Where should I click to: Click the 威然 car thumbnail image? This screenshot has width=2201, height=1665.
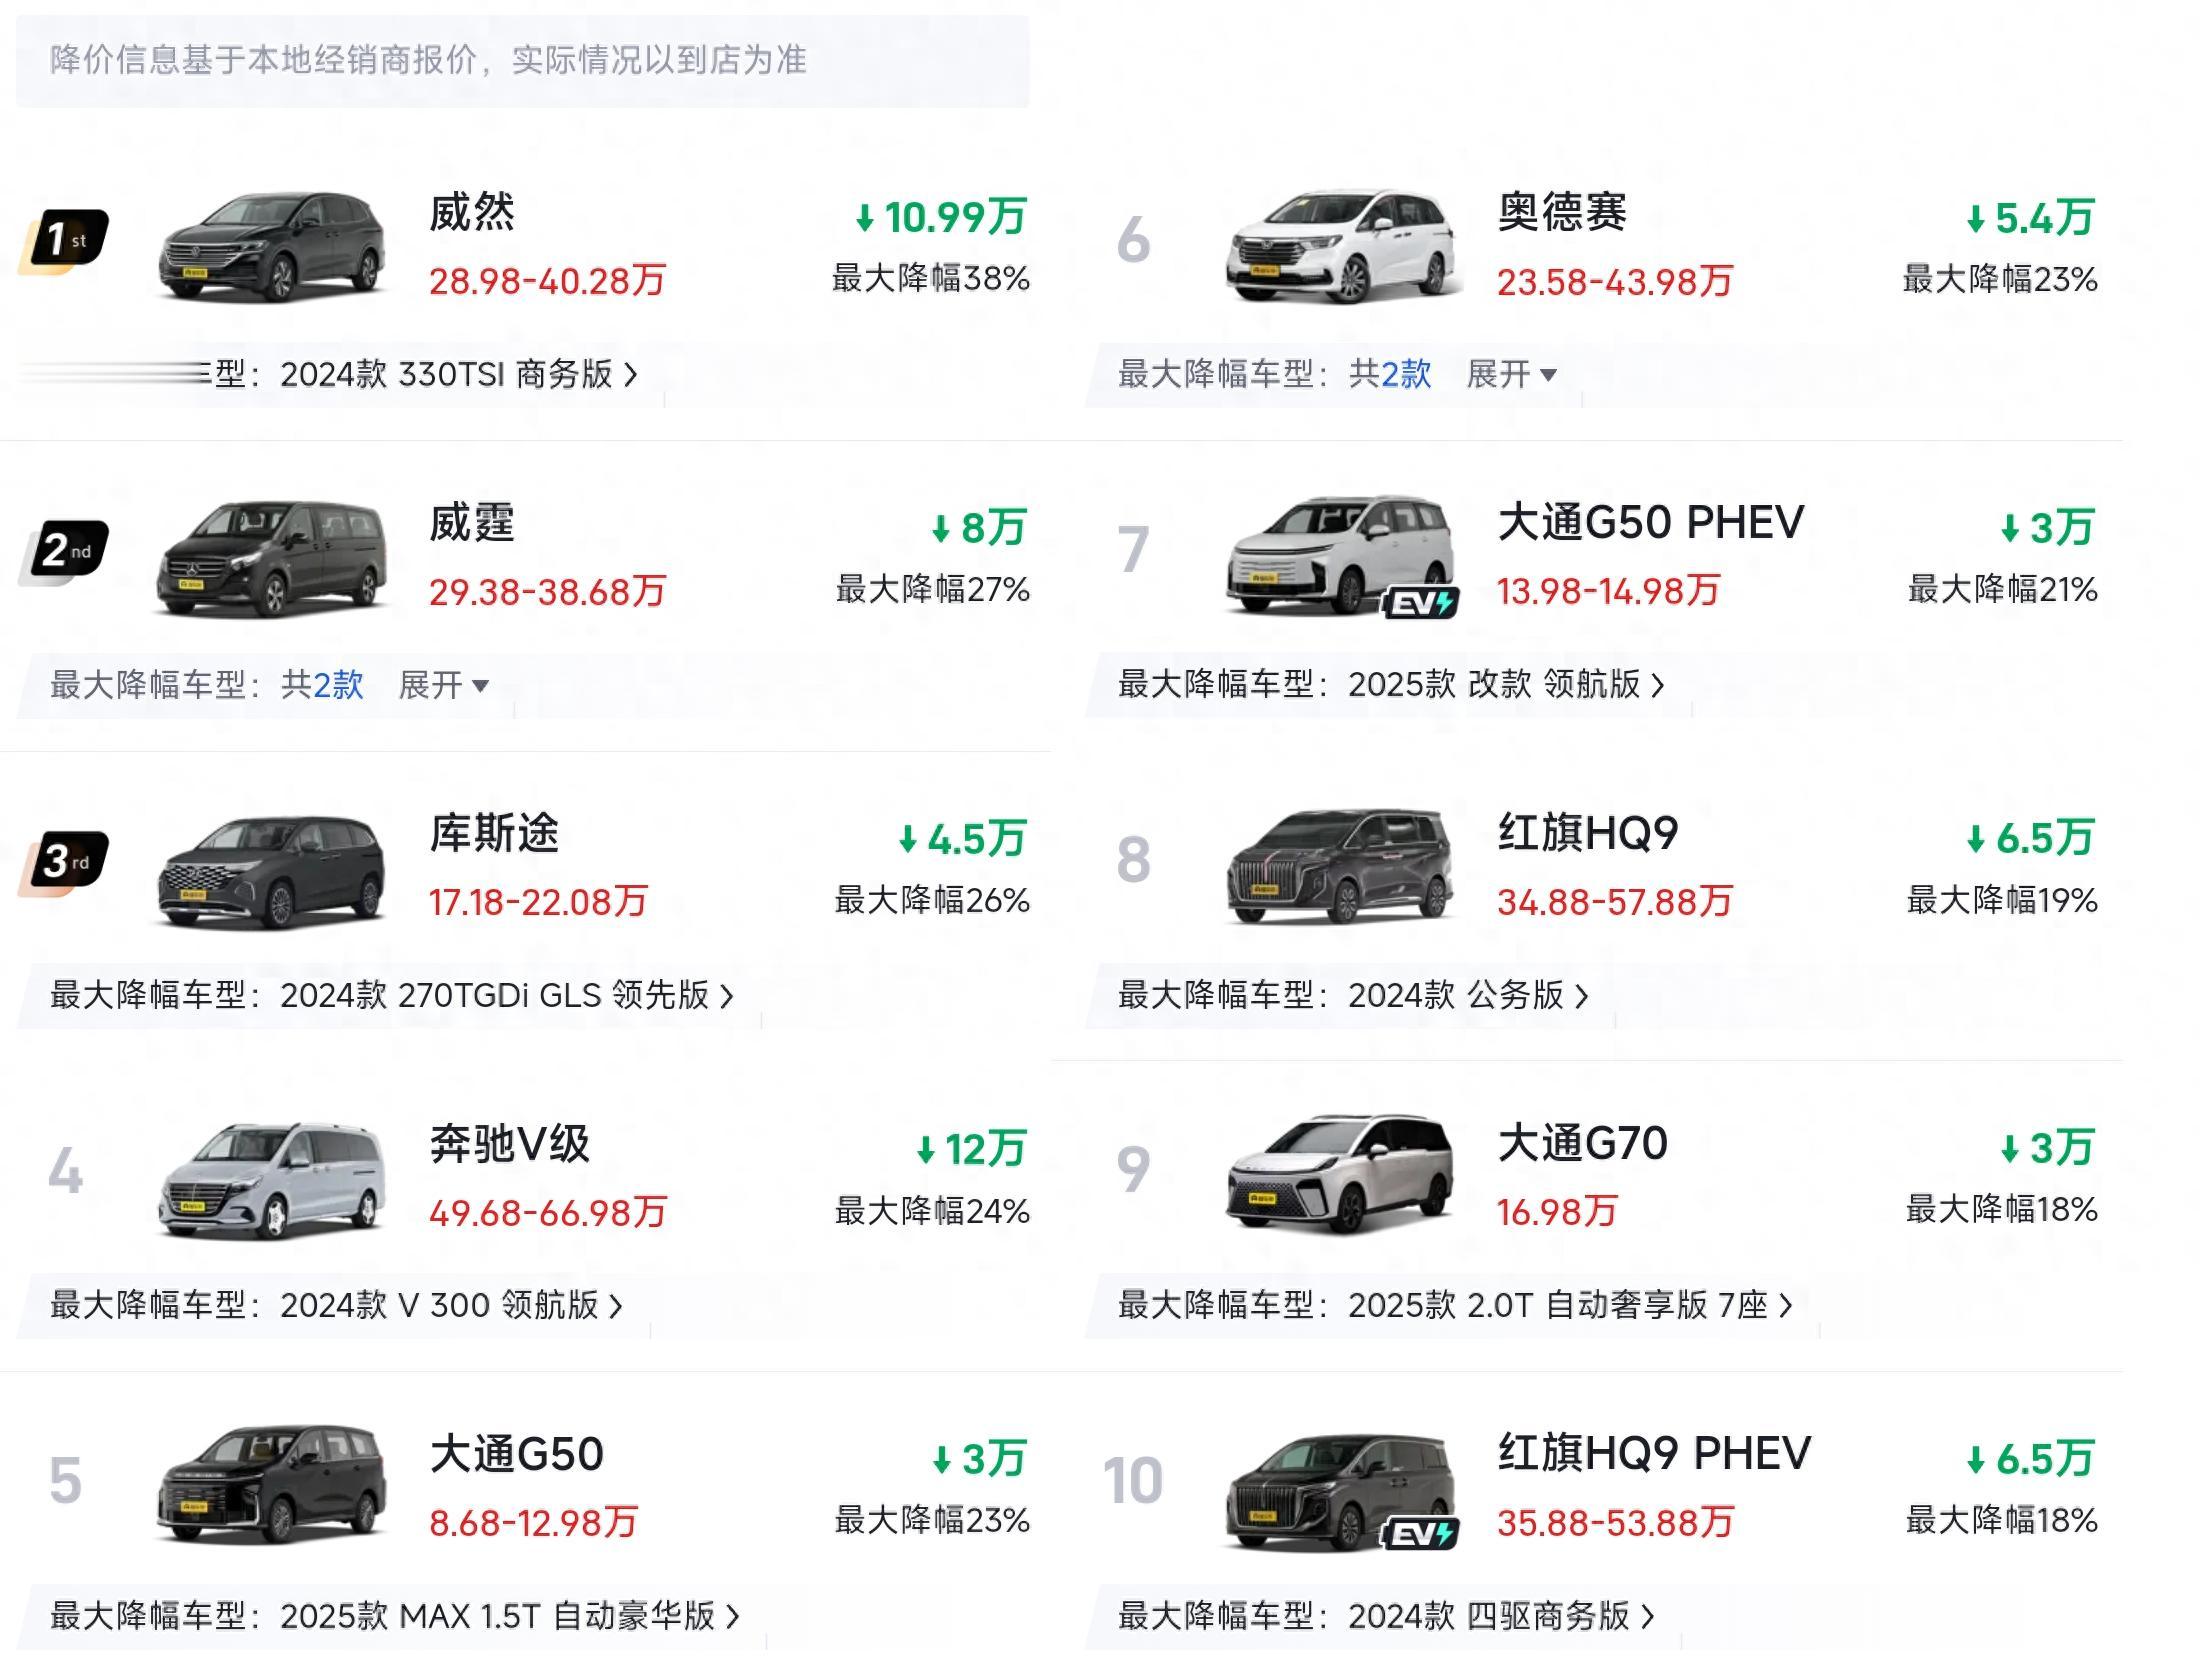pyautogui.click(x=272, y=246)
